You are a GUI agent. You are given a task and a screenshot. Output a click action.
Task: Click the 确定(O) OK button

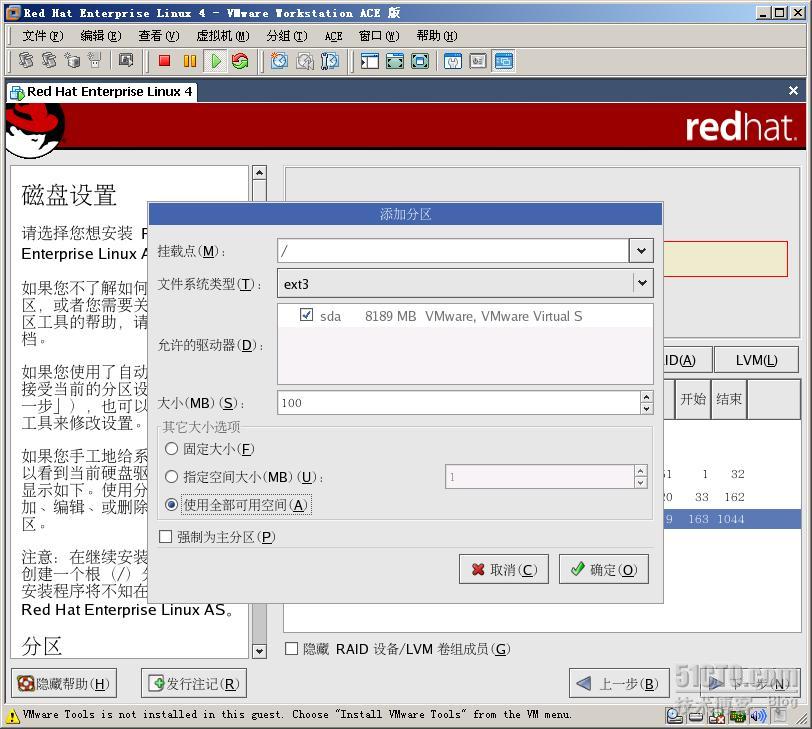[x=603, y=570]
